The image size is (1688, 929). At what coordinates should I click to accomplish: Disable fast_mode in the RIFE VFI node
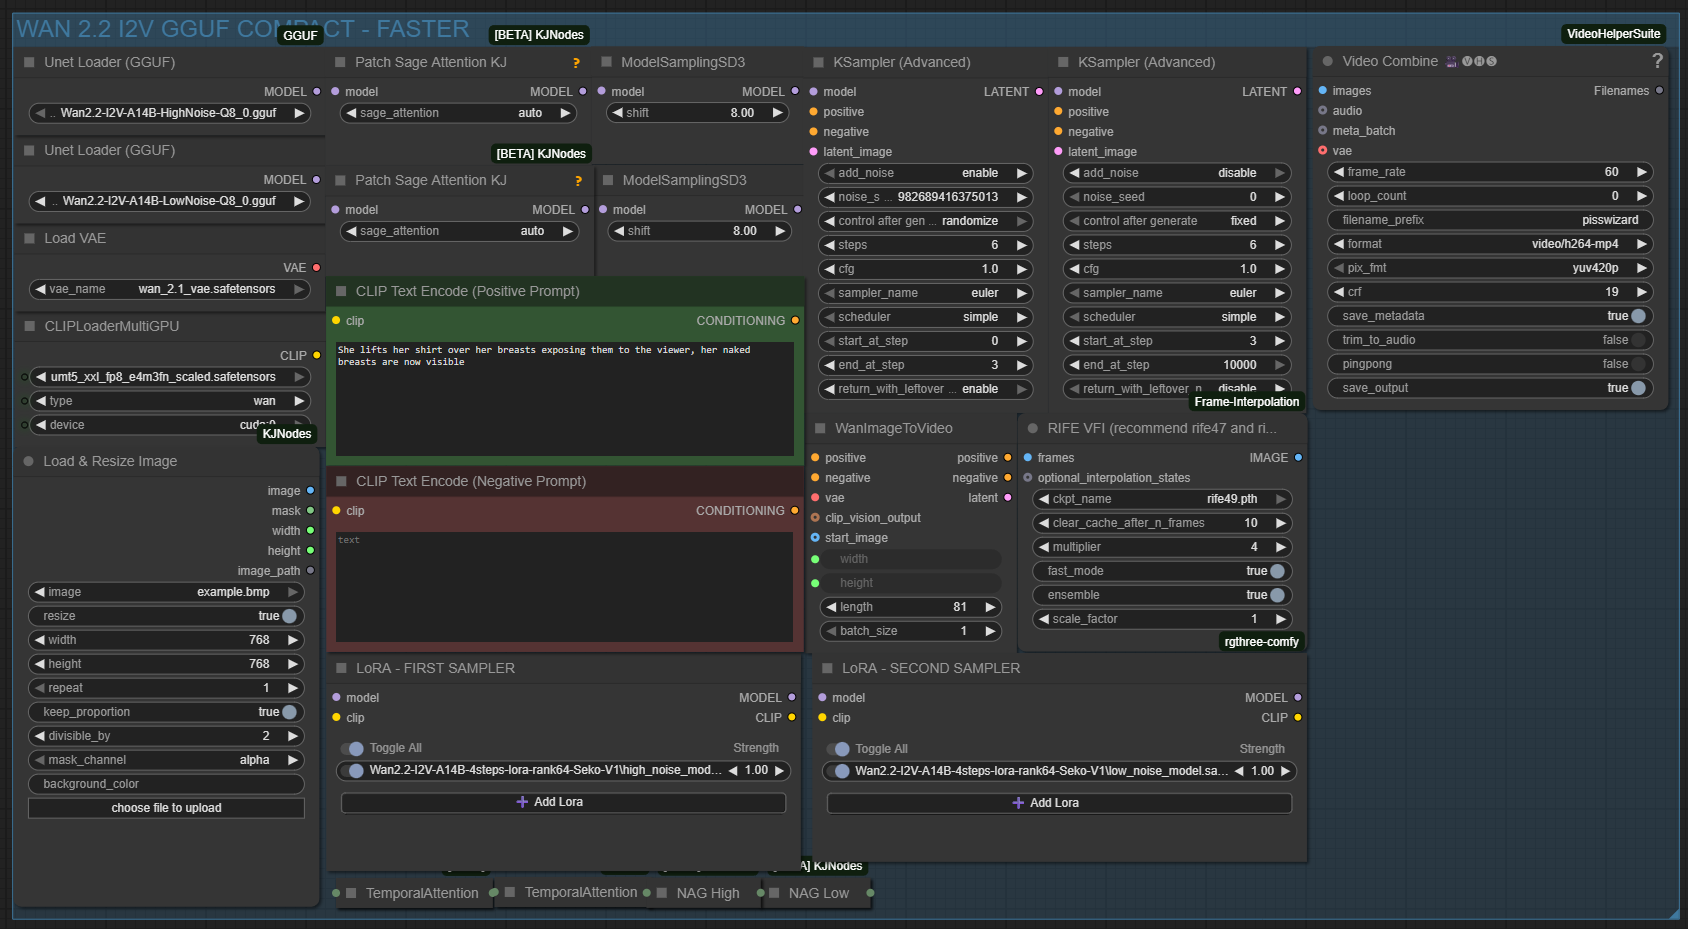click(1277, 571)
